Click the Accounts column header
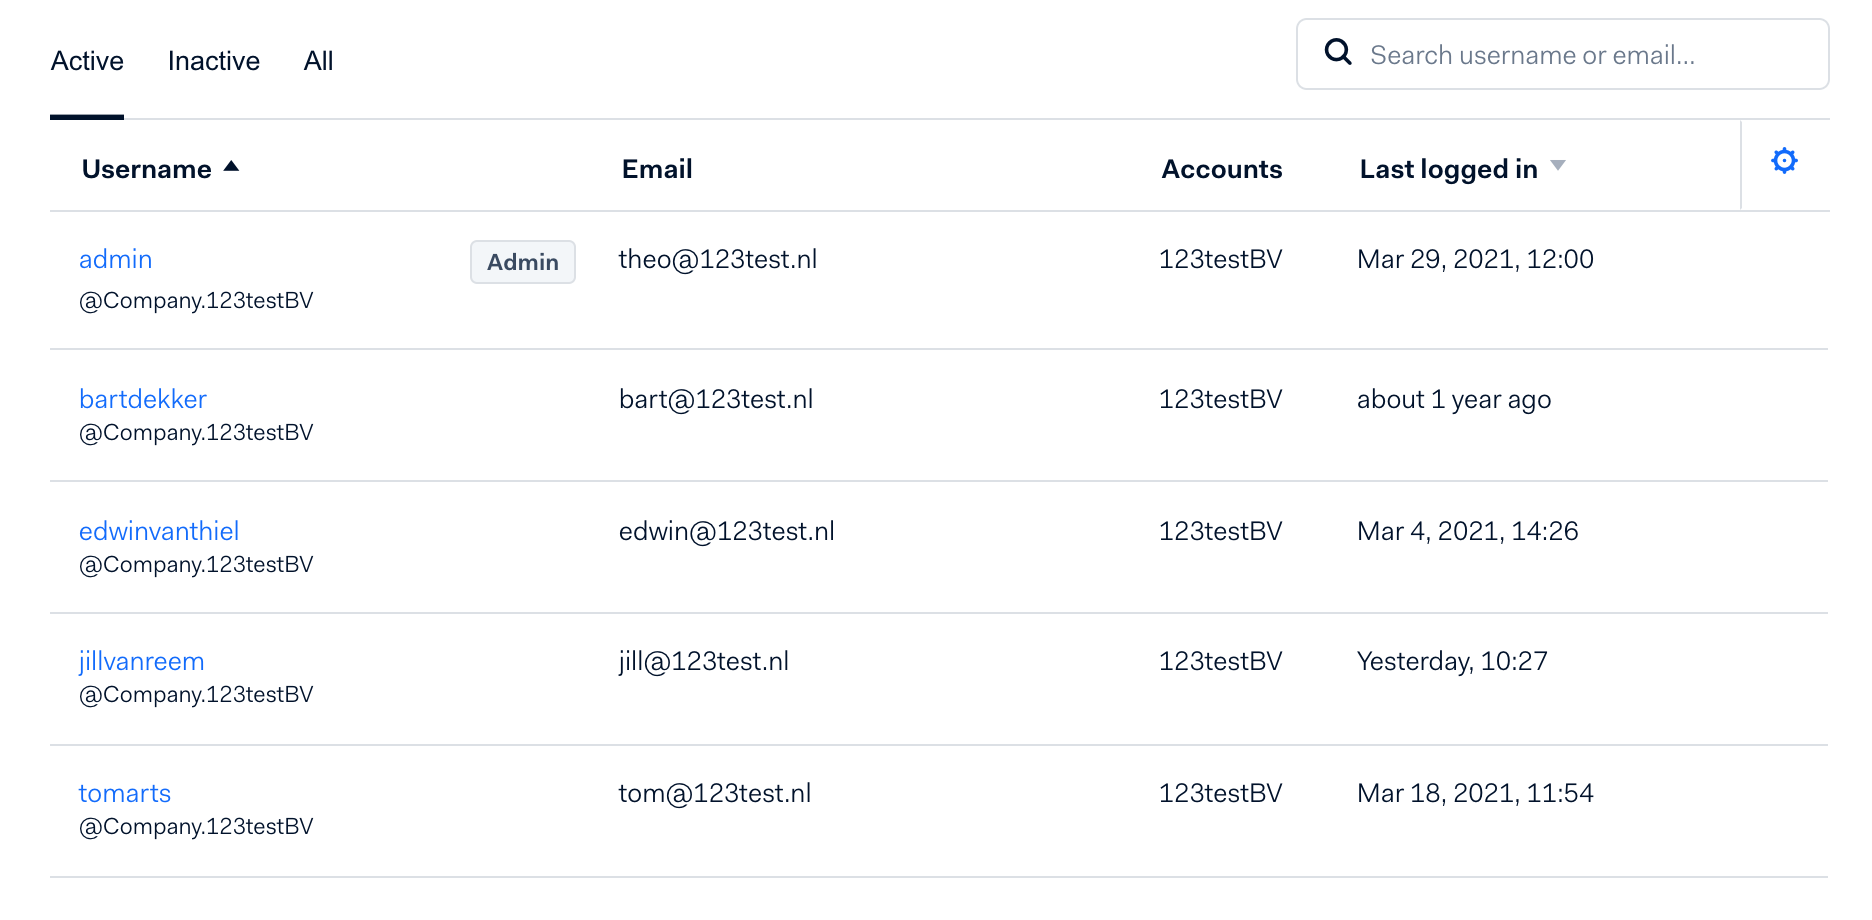 1221,169
